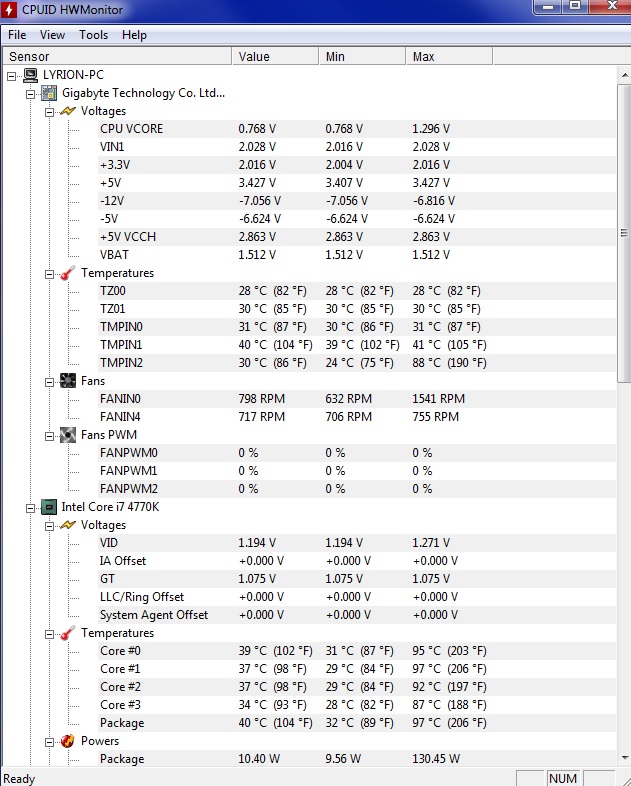Select the TMPIN1 temperature row
This screenshot has width=631, height=786.
357,345
